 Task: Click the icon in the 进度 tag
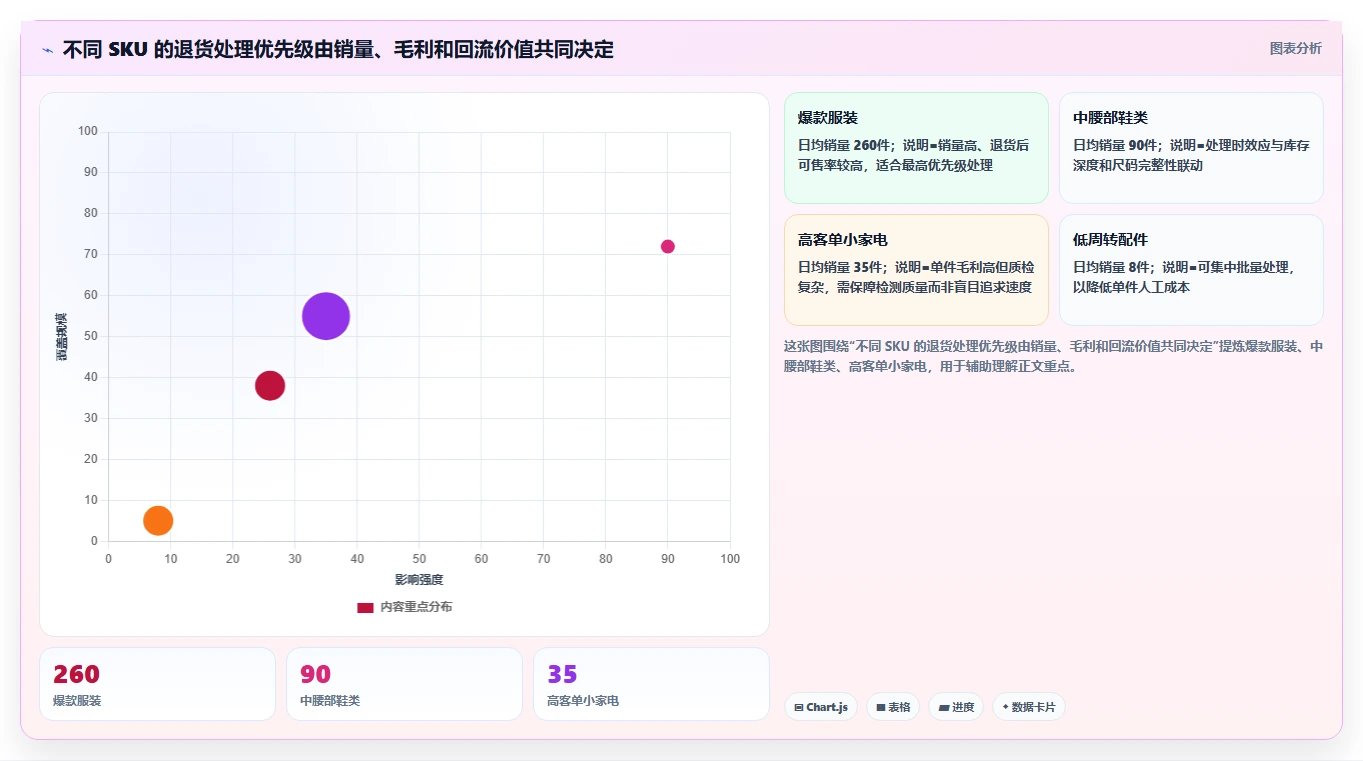tap(944, 707)
